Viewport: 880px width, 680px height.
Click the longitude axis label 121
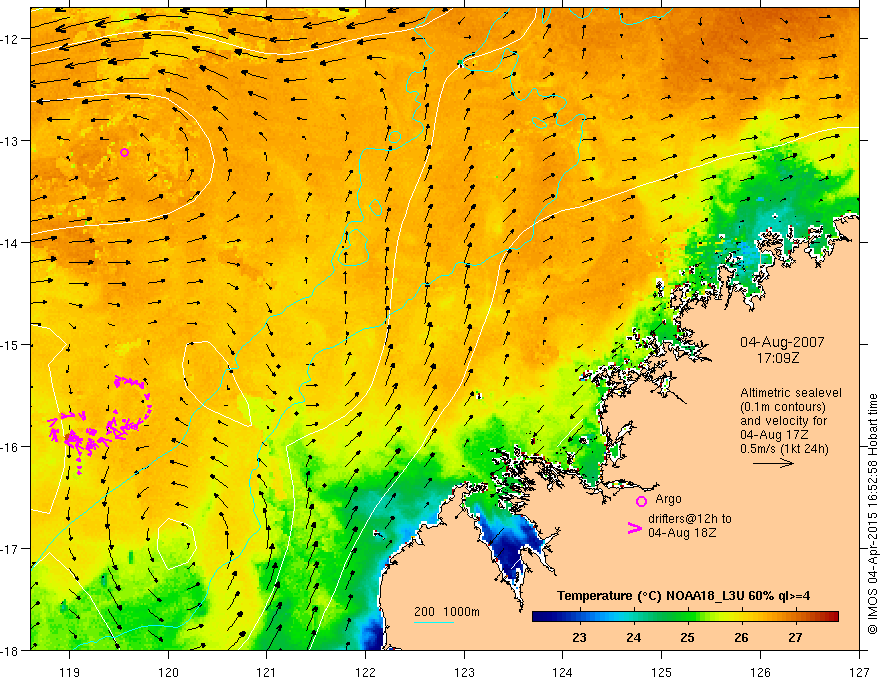click(267, 672)
